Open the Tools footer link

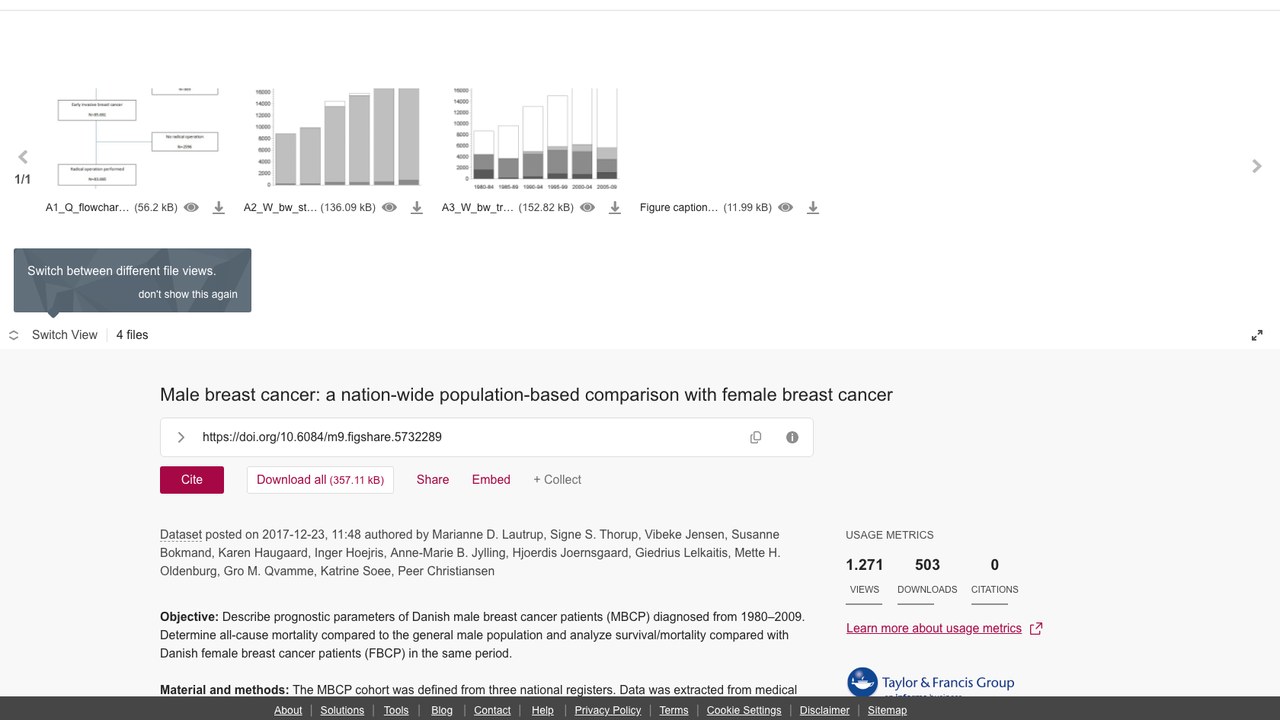tap(396, 710)
